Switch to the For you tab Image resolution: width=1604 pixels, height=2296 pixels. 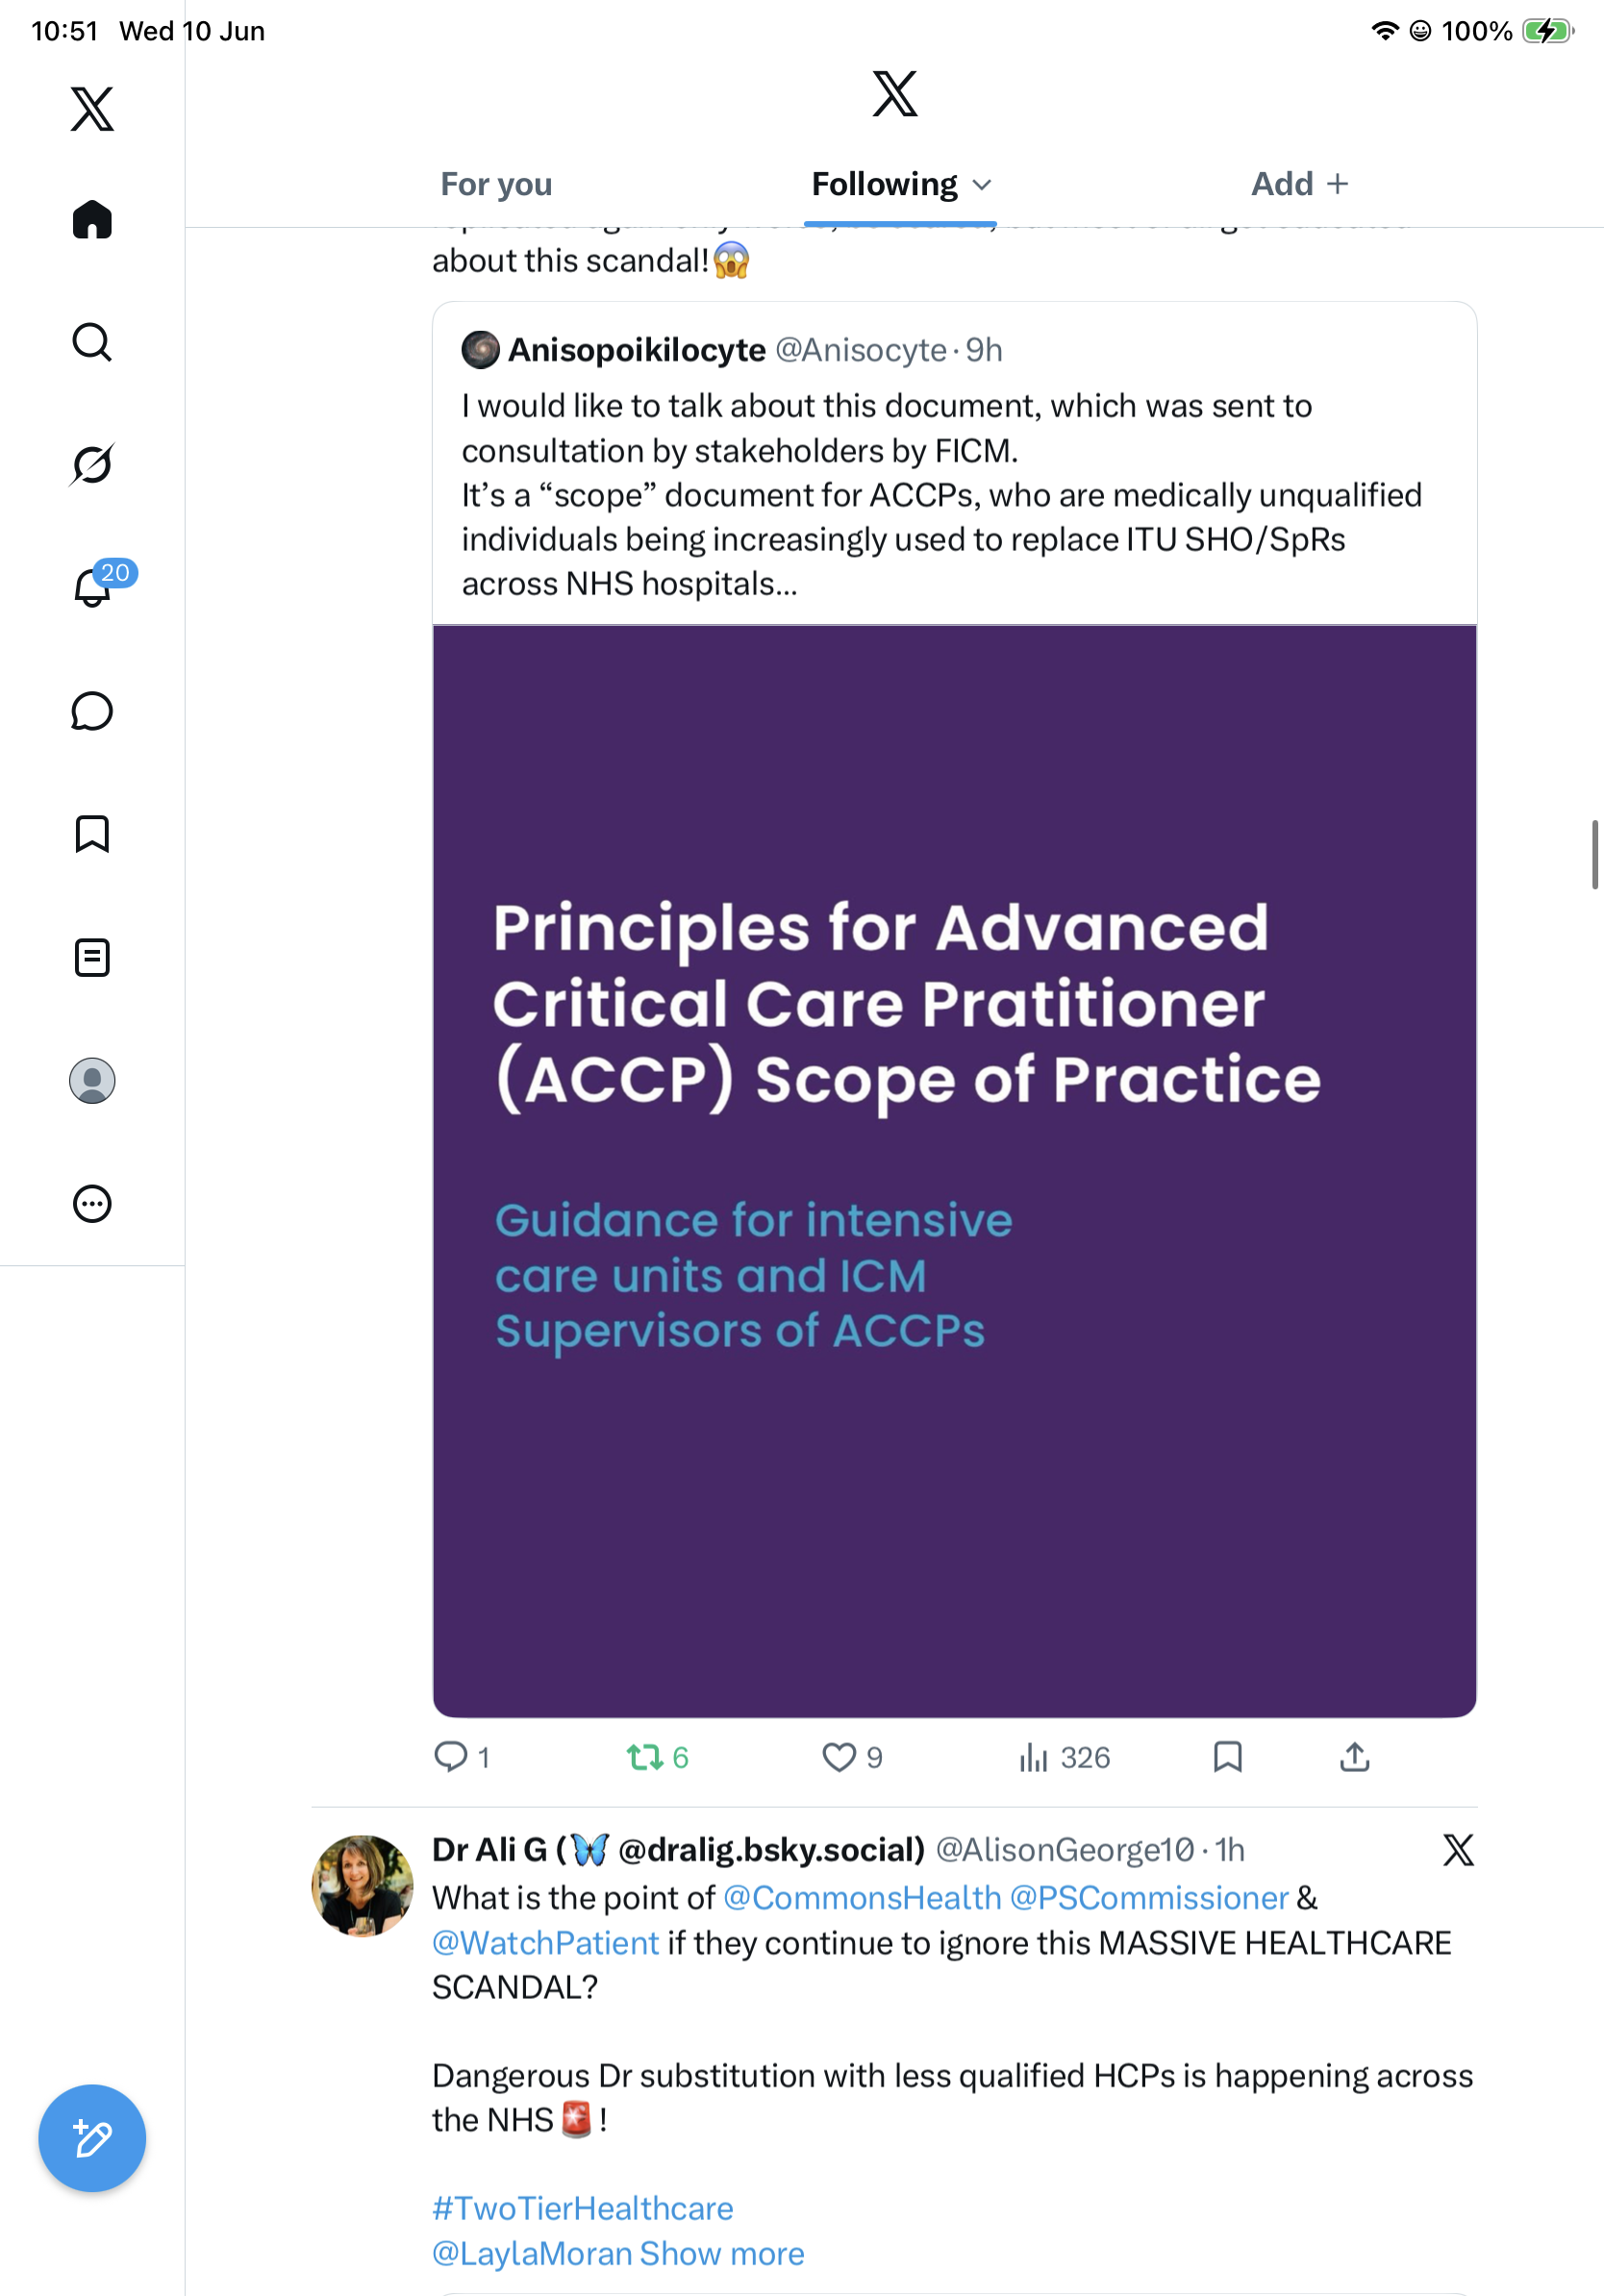(x=496, y=184)
